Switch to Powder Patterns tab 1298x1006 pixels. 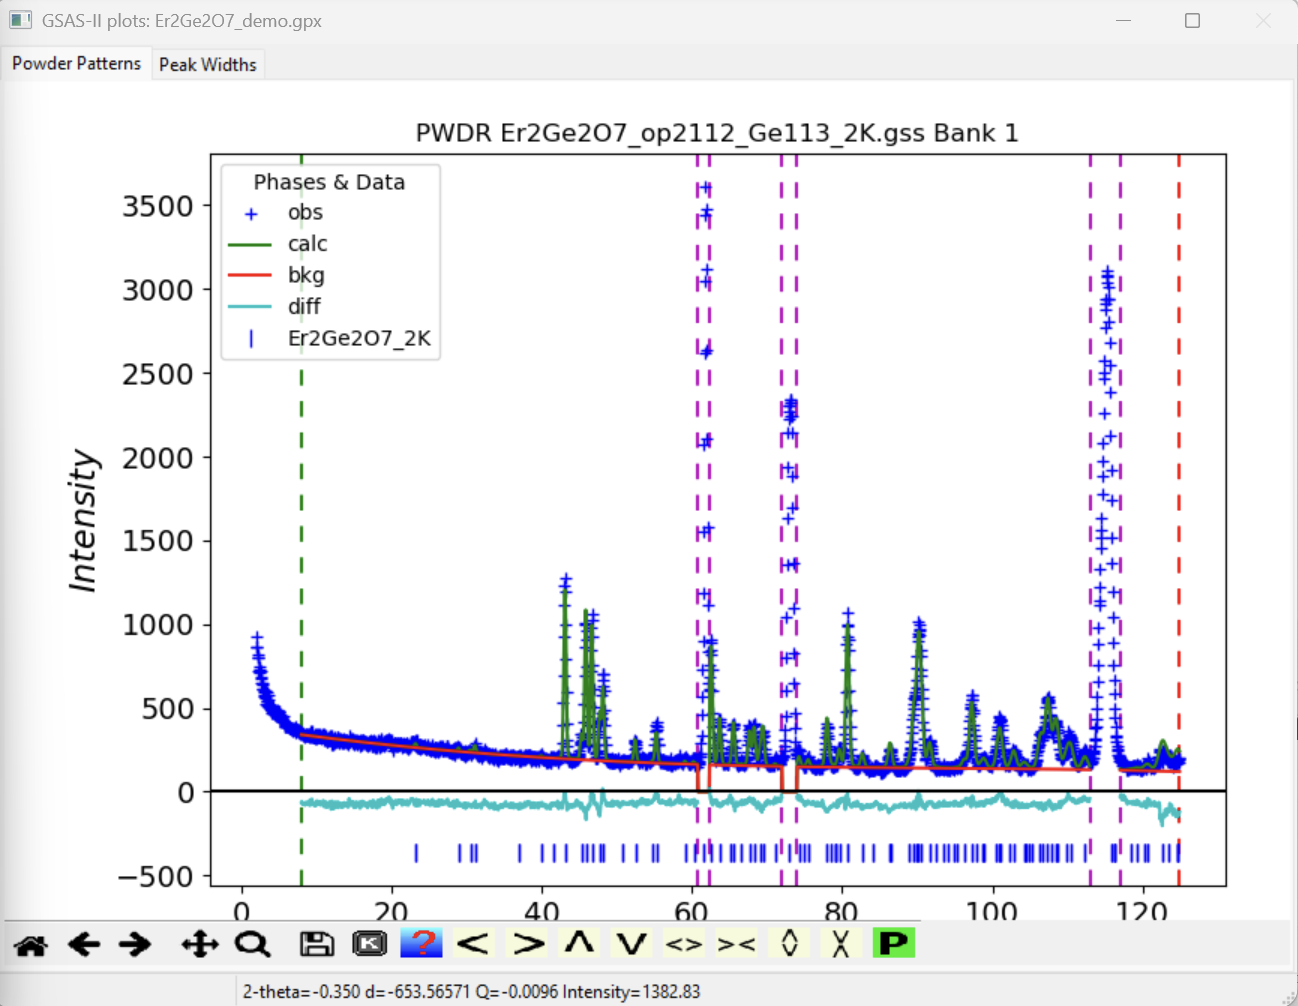click(76, 63)
